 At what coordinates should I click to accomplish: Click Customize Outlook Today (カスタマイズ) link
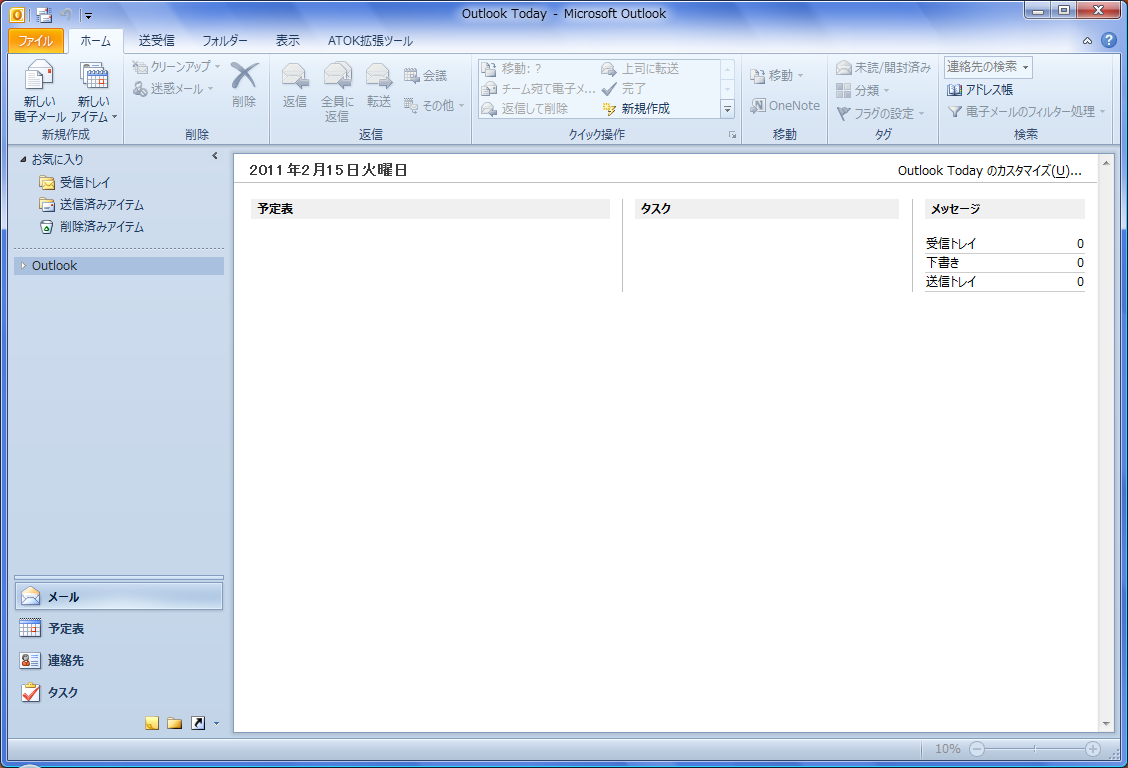[x=988, y=171]
